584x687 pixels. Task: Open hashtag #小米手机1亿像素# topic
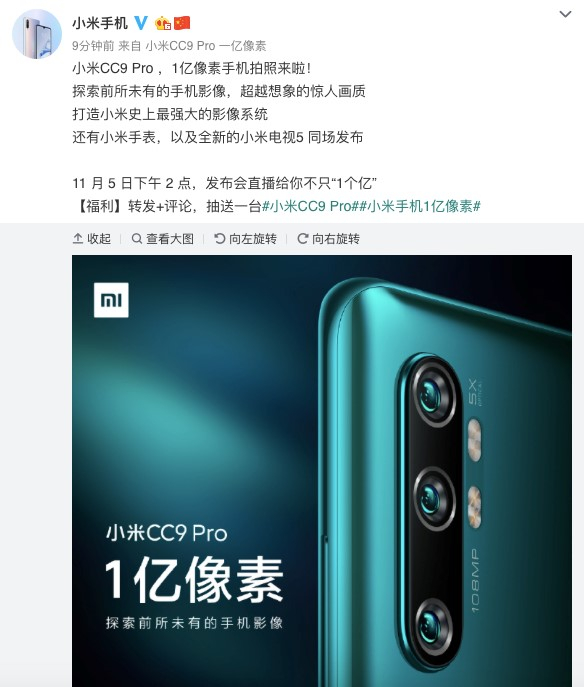(x=420, y=206)
